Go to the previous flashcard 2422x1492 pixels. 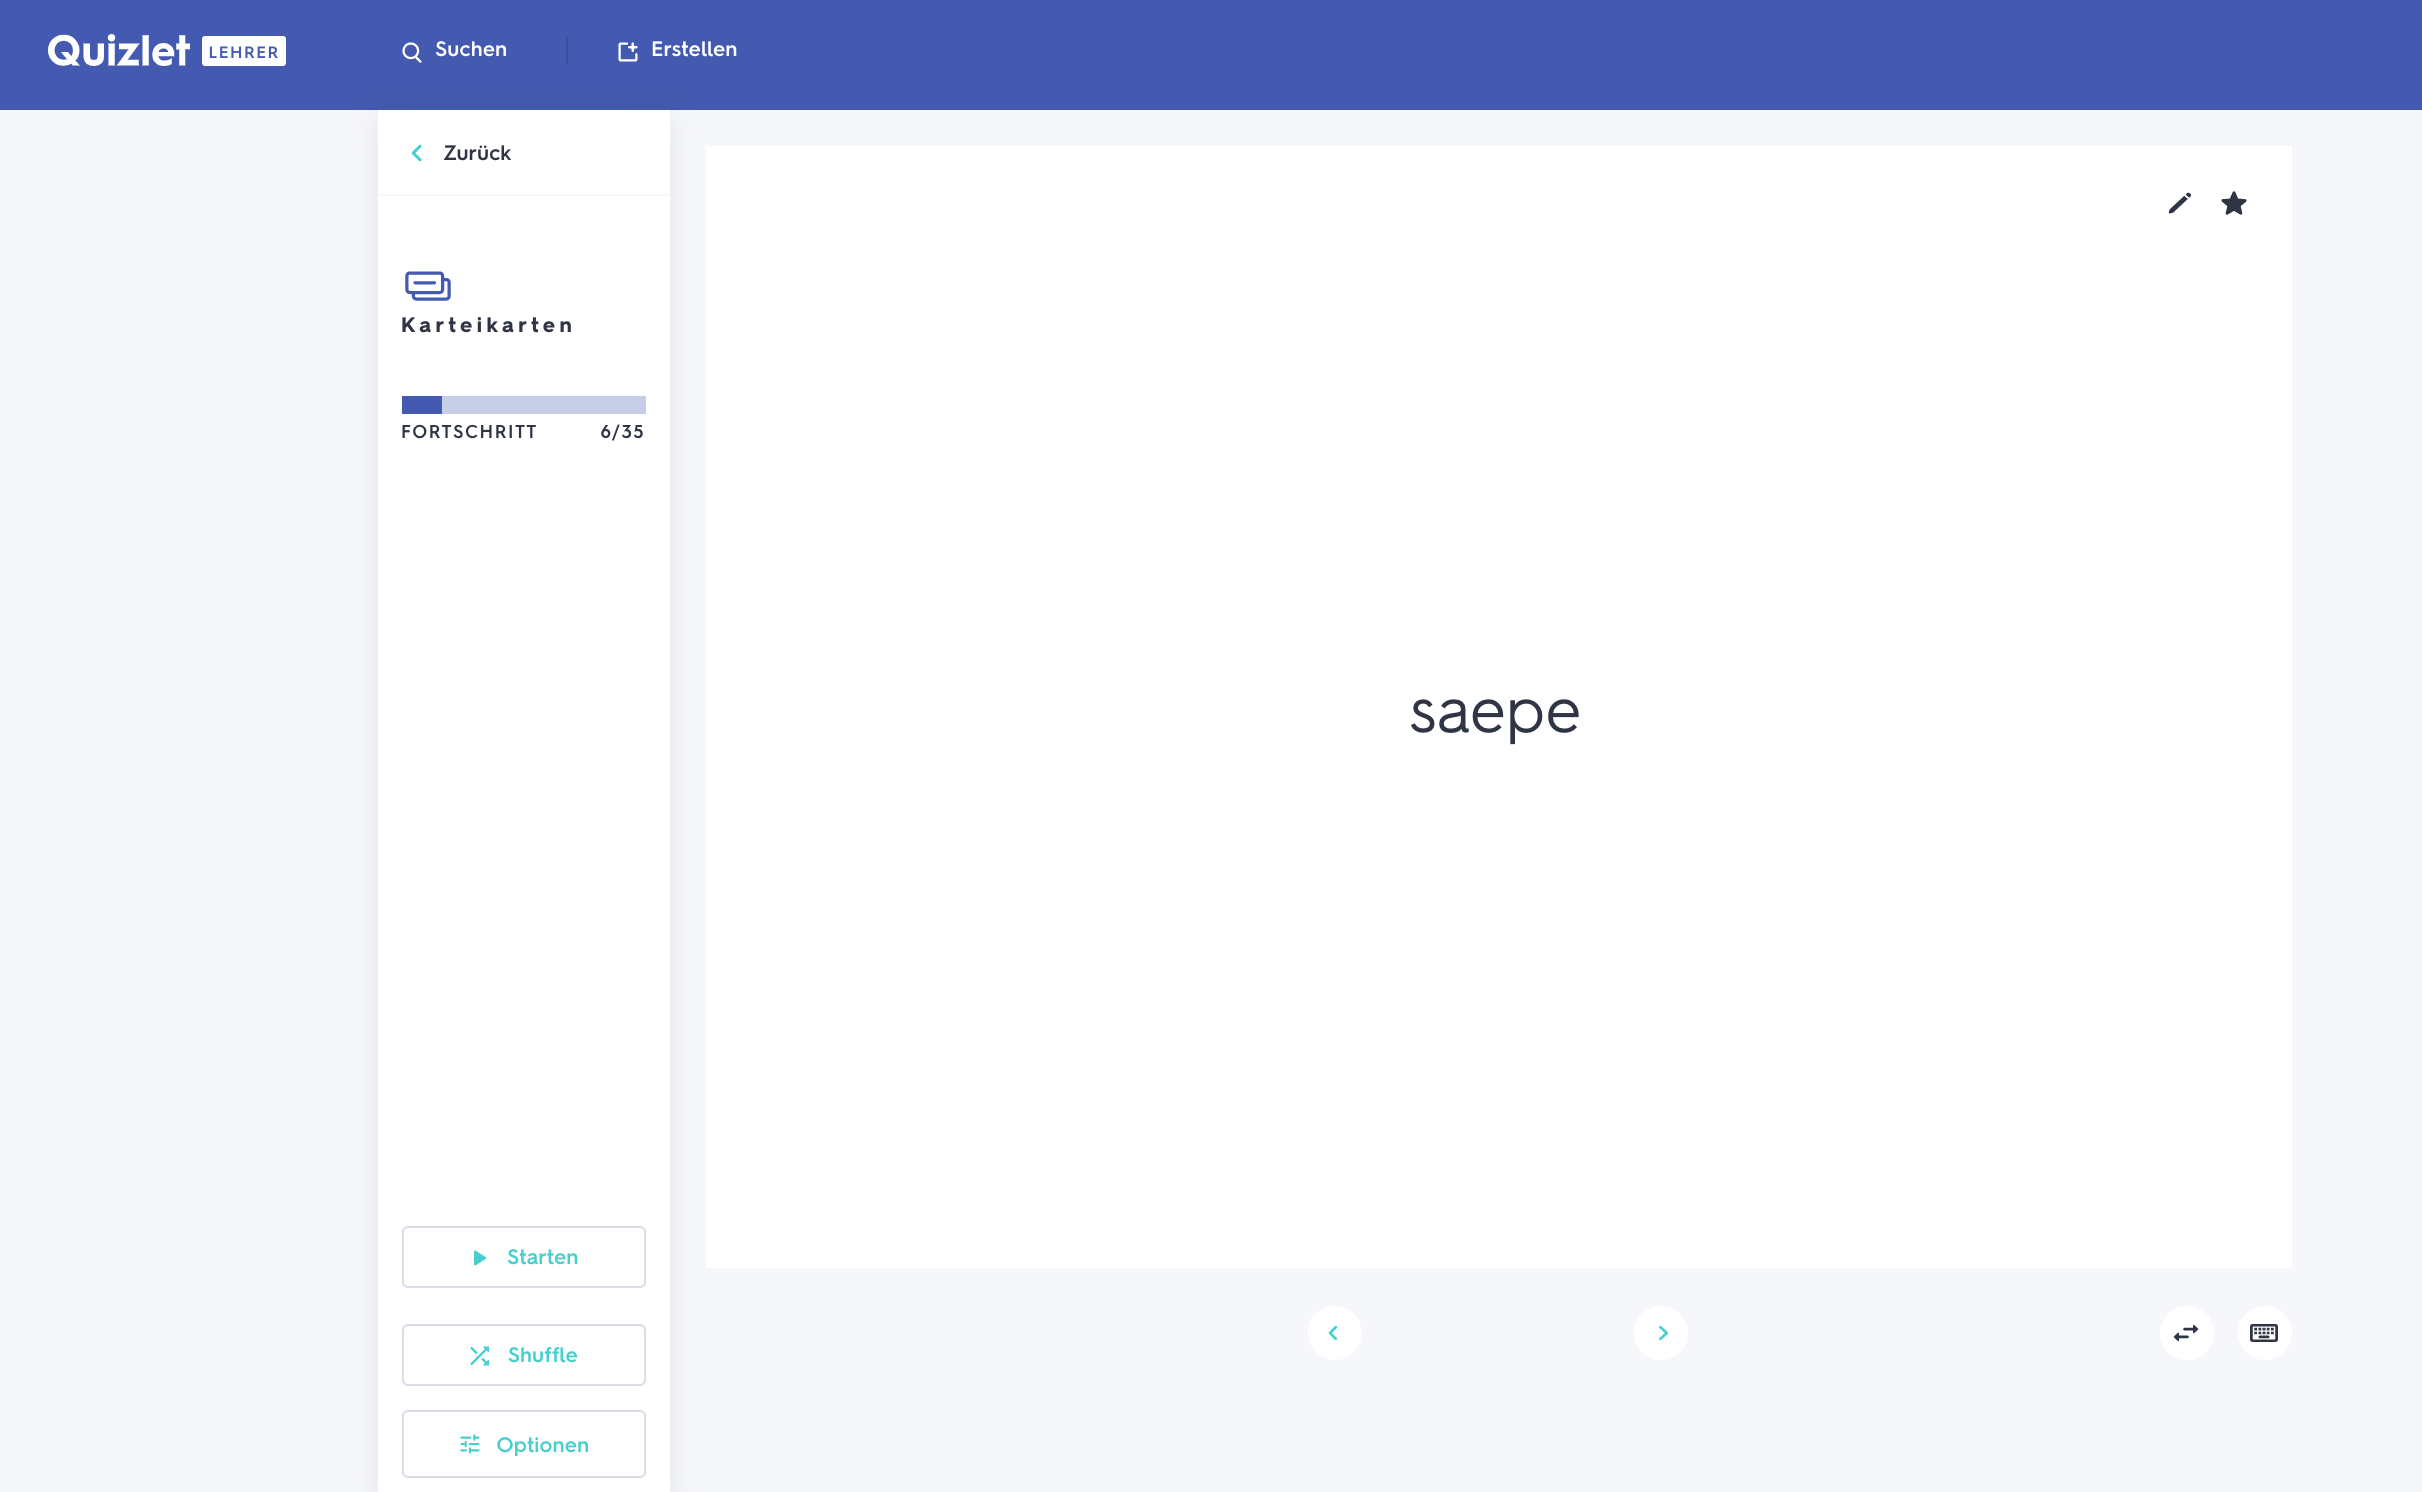point(1334,1333)
